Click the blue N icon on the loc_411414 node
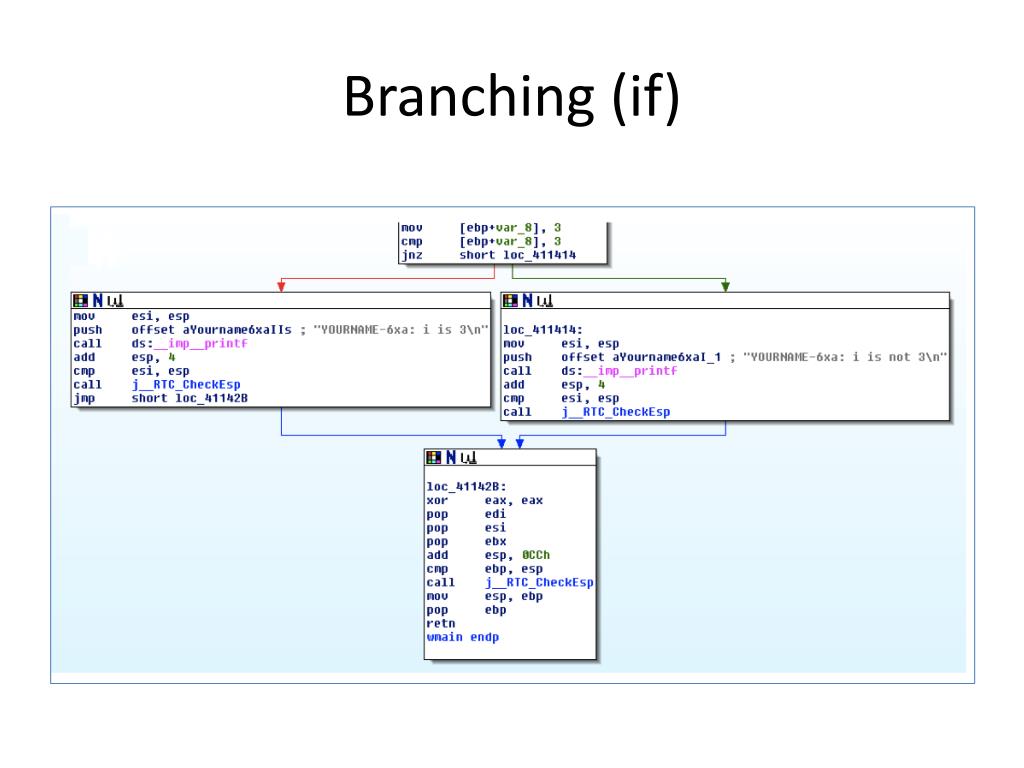This screenshot has width=1024, height=768. [528, 300]
